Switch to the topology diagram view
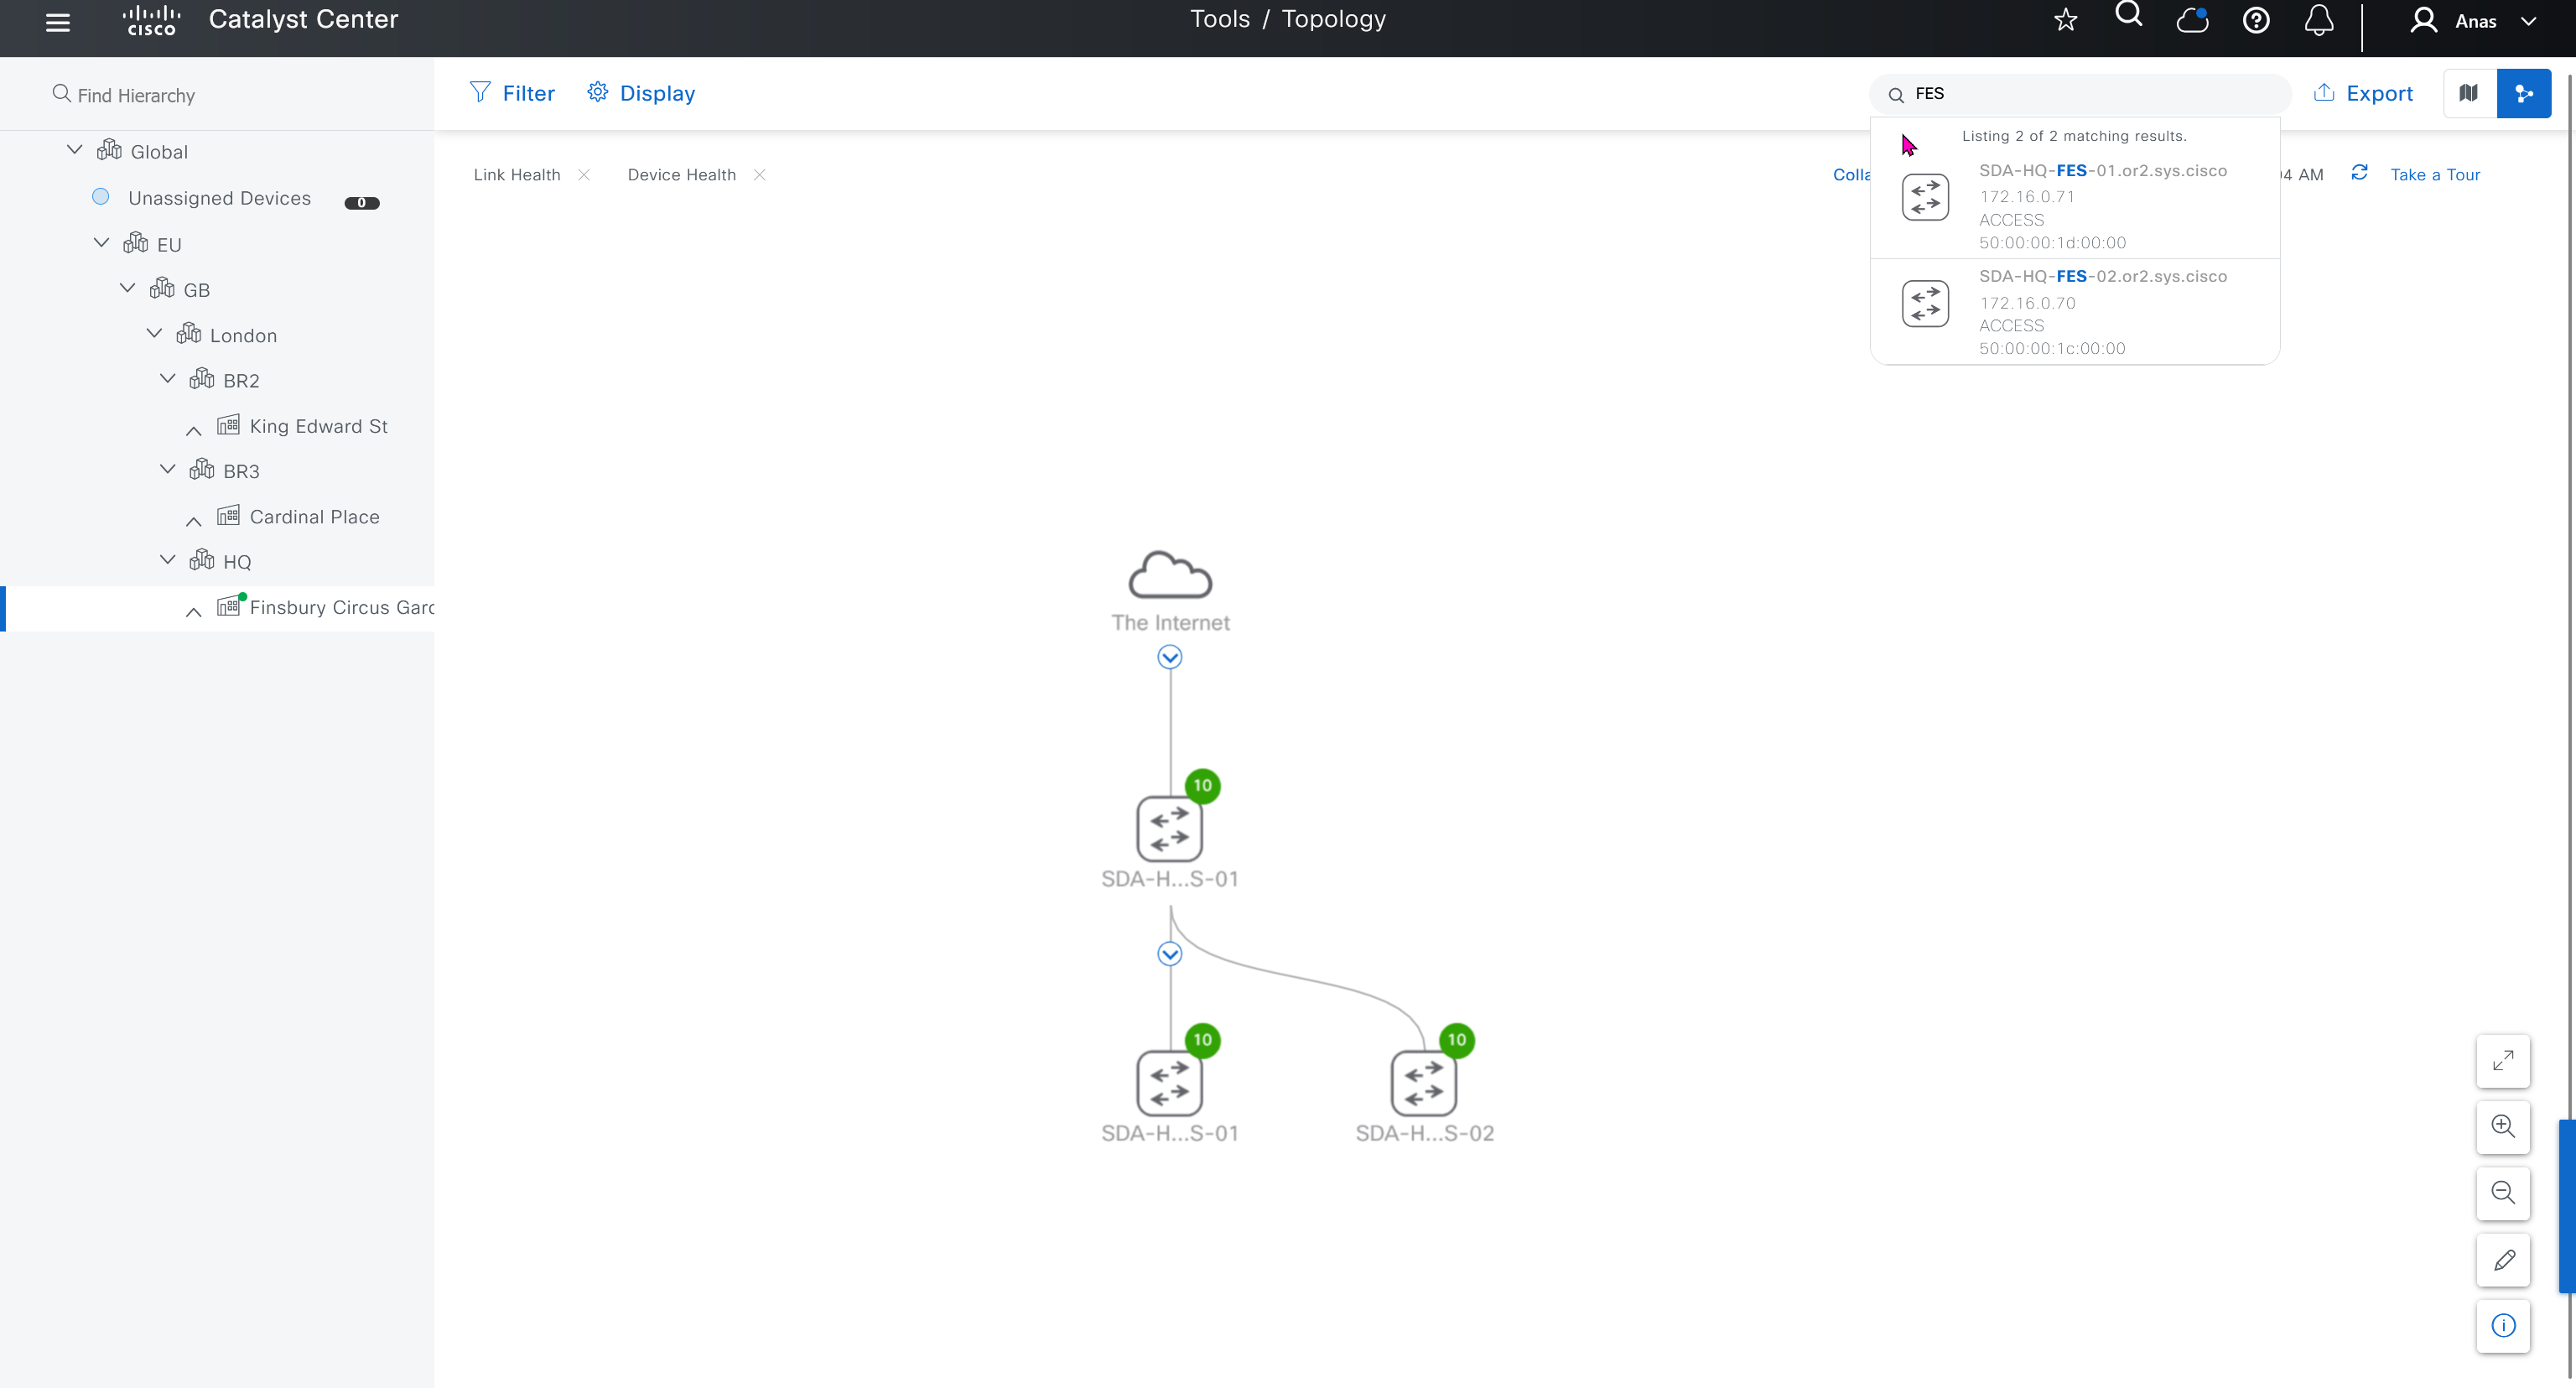 click(x=2524, y=93)
